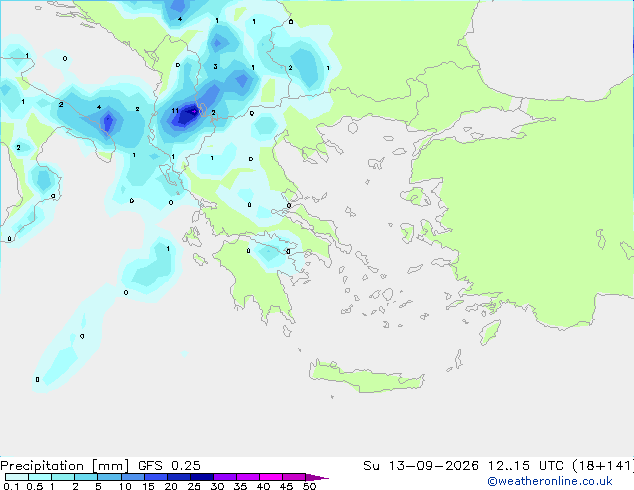Click the GFS 0.25 model label
The height and width of the screenshot is (490, 634).
(169, 466)
